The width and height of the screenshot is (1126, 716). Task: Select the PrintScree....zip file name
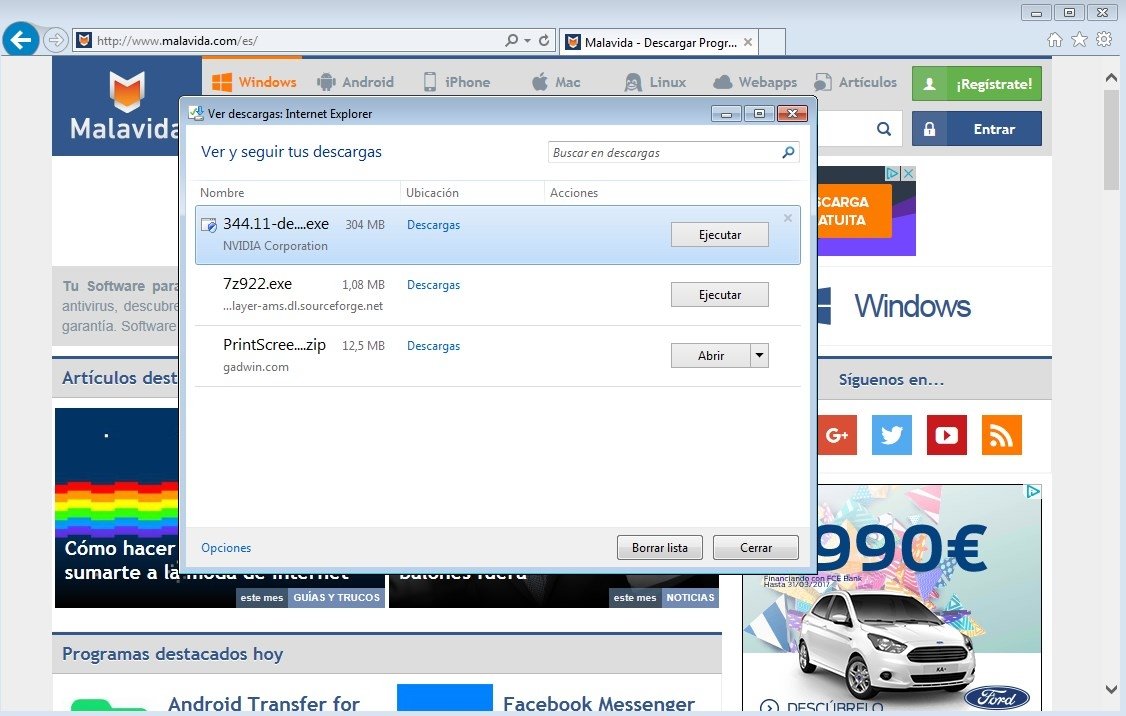coord(274,345)
